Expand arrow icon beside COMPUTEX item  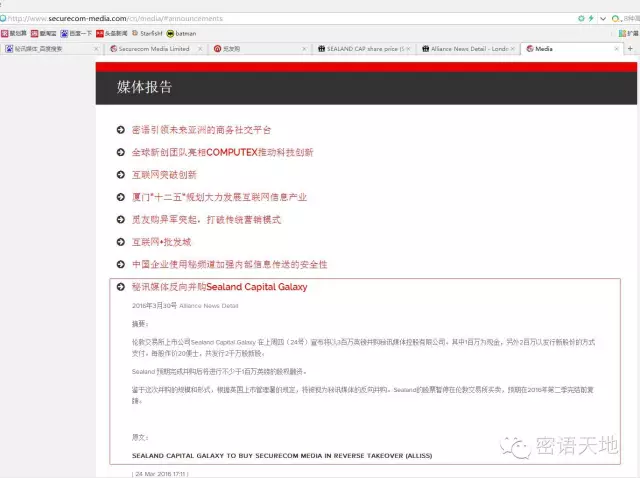pyautogui.click(x=120, y=152)
